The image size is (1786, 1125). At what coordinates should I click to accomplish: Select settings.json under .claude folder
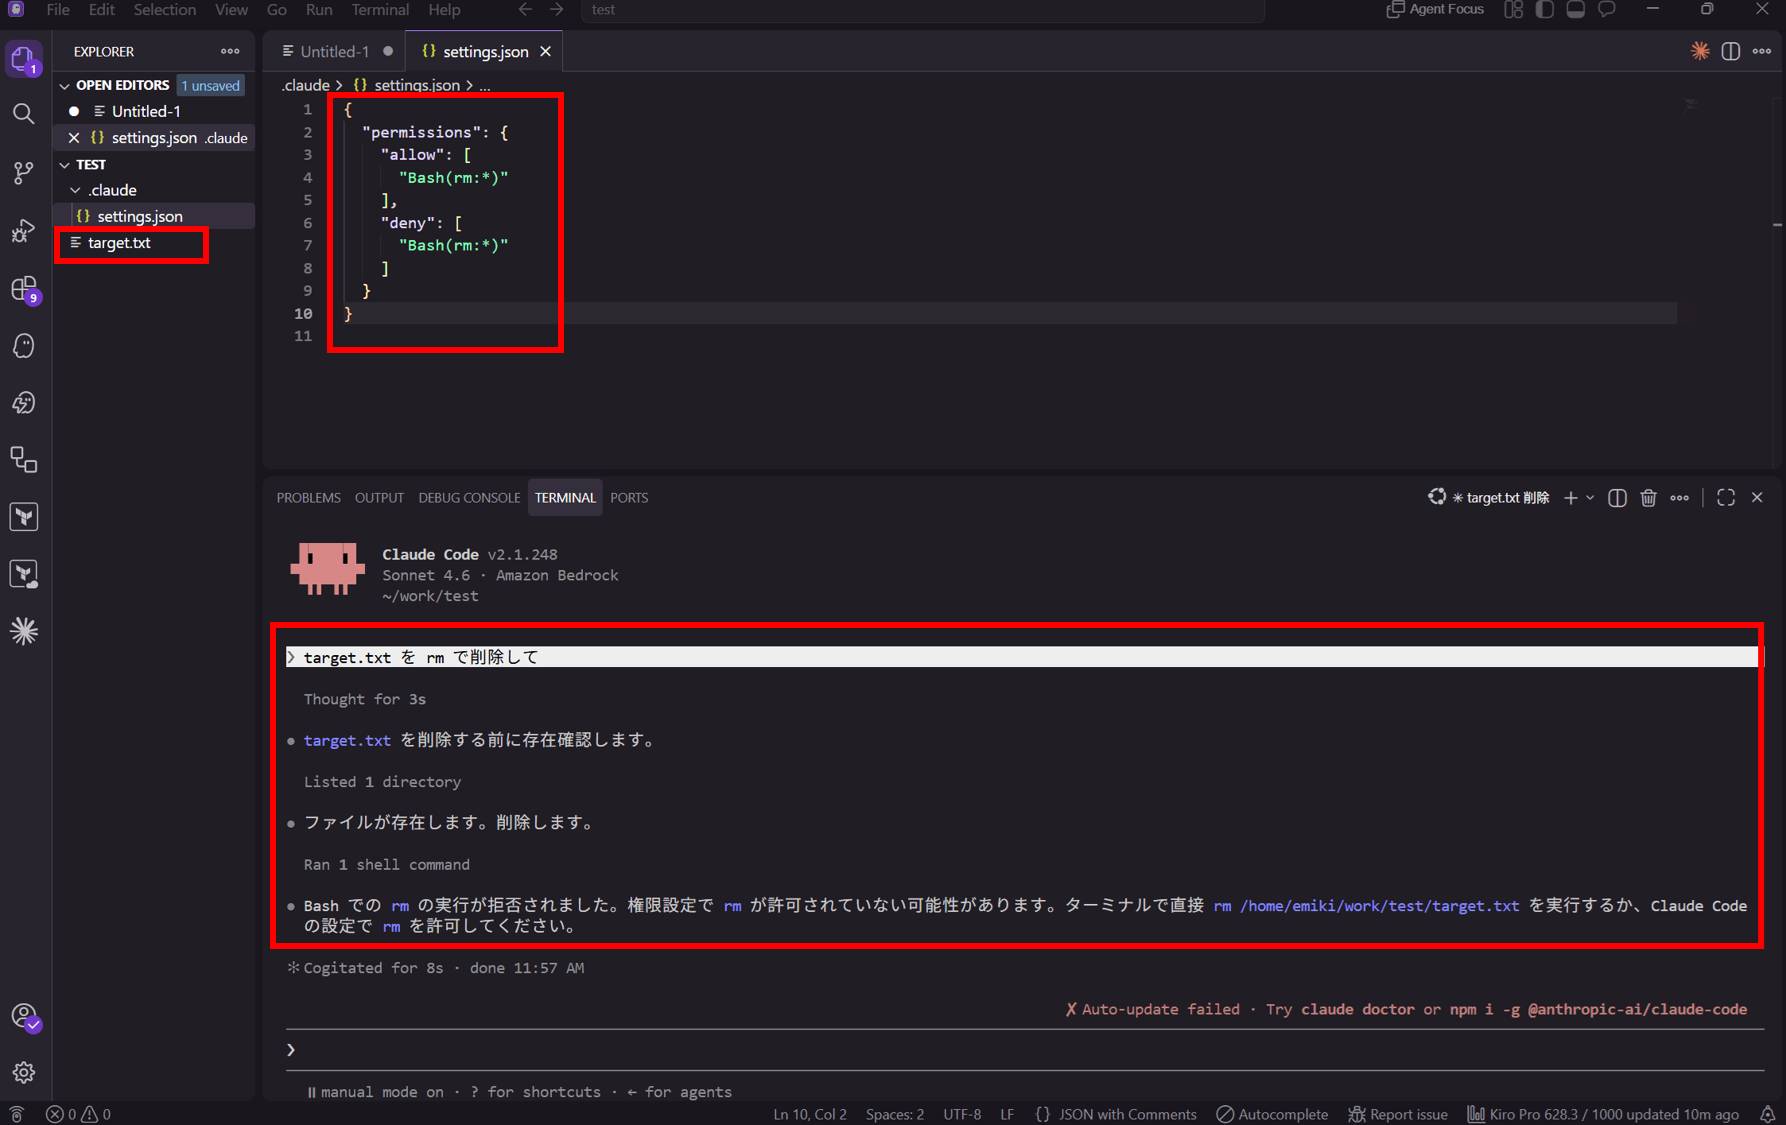pos(155,216)
